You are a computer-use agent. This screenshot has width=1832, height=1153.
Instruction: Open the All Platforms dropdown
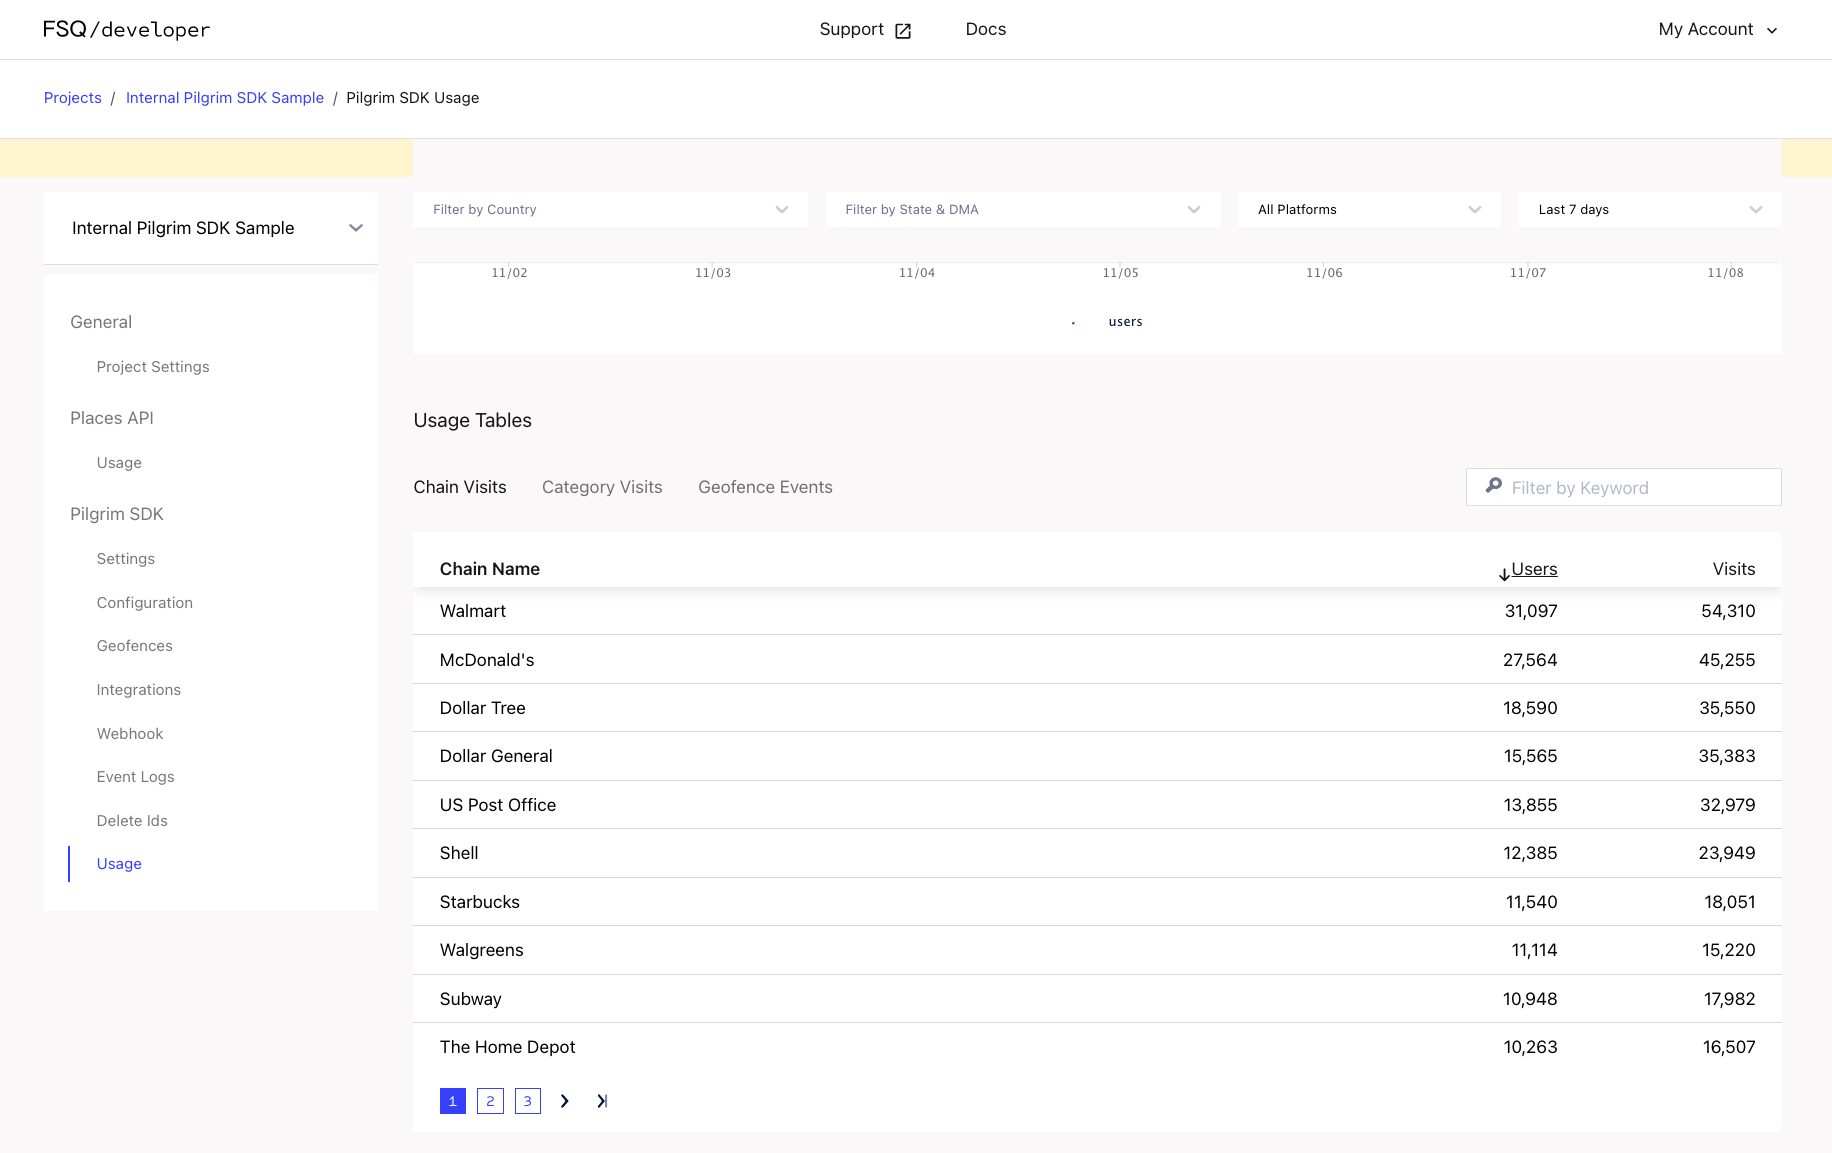pos(1369,209)
